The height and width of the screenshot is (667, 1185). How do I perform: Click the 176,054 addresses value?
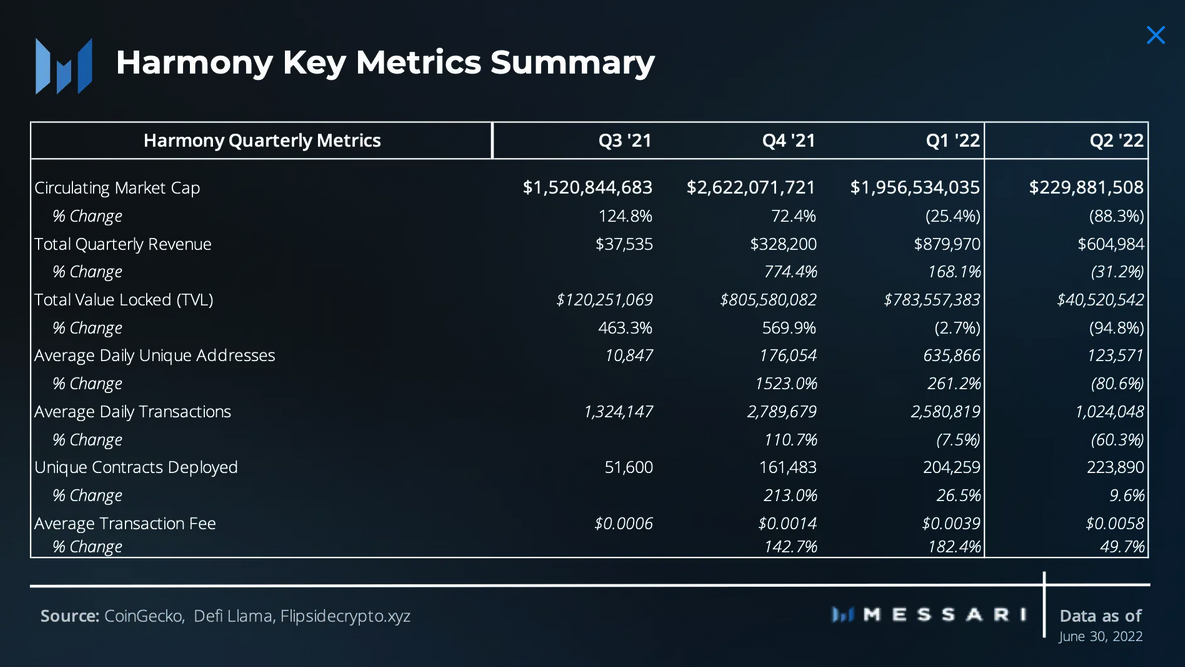(788, 356)
